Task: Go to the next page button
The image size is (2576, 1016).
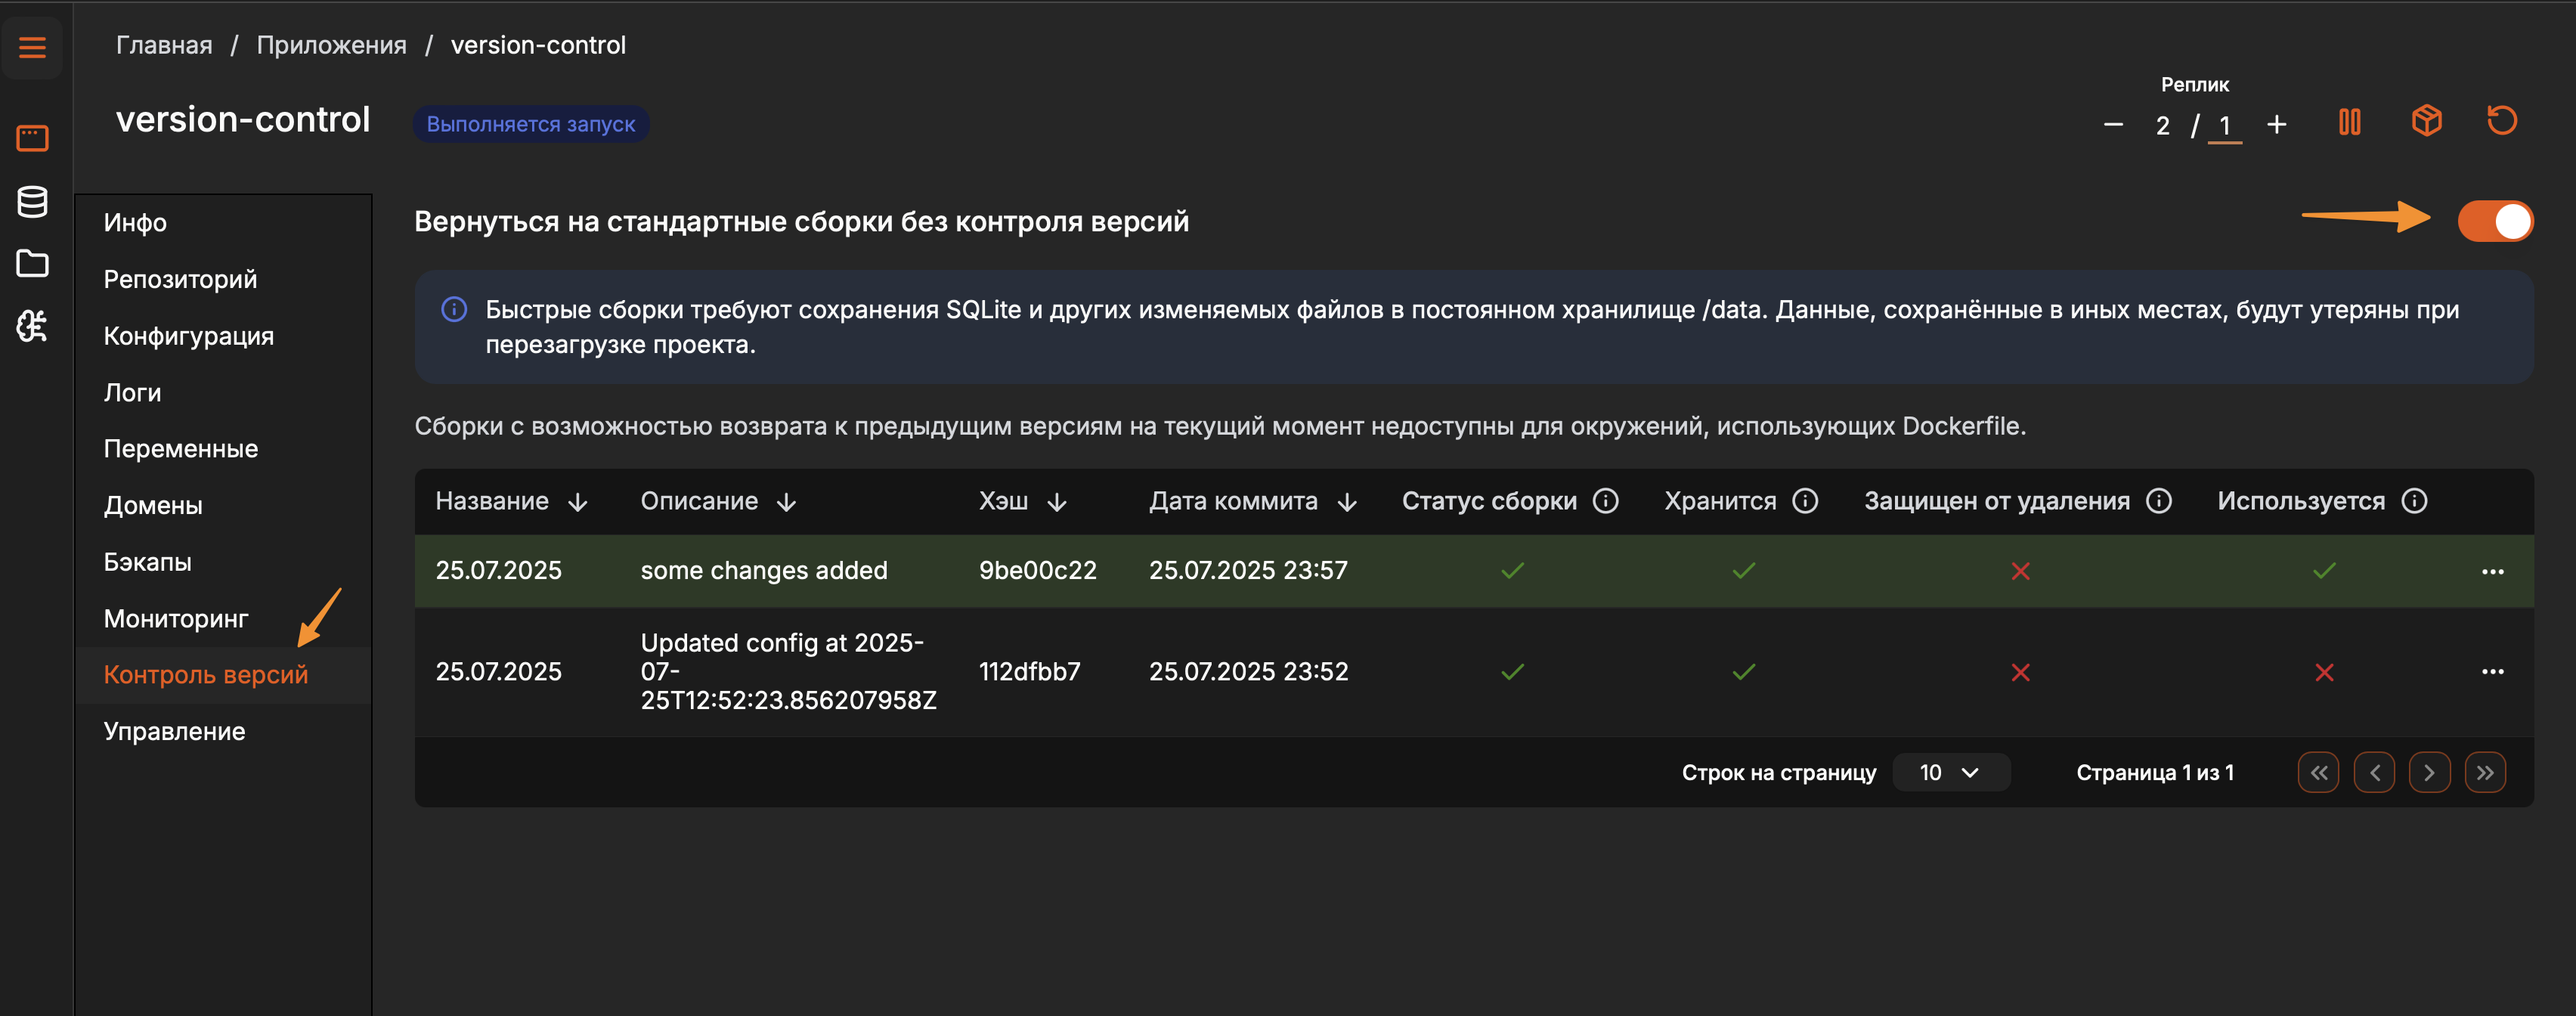Action: tap(2429, 773)
